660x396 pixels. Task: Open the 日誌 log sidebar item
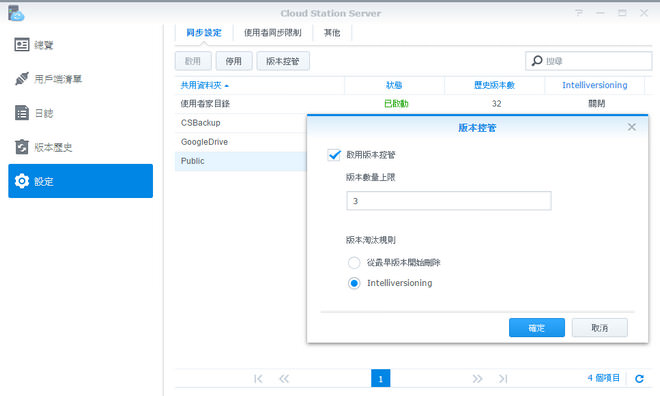pyautogui.click(x=80, y=113)
